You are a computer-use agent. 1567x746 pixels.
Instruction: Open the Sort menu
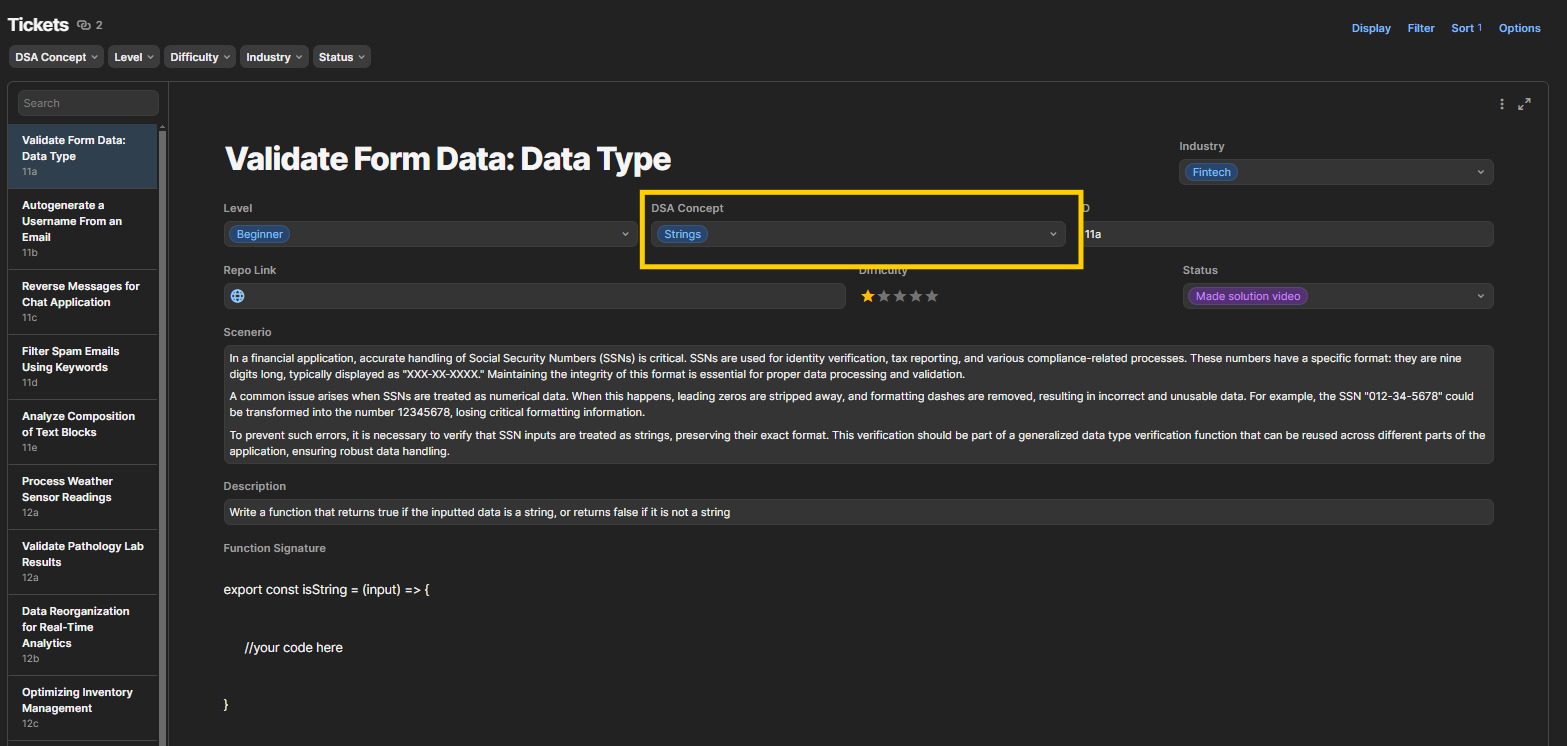pyautogui.click(x=1466, y=28)
